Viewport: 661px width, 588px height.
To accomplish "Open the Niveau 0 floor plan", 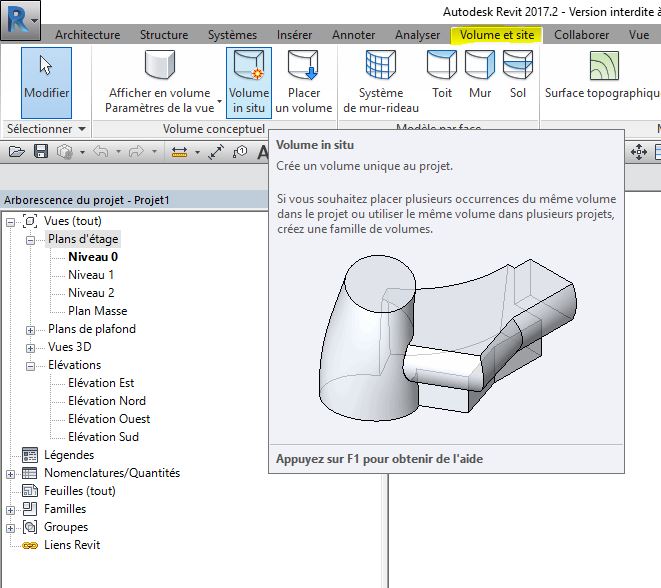I will [93, 257].
